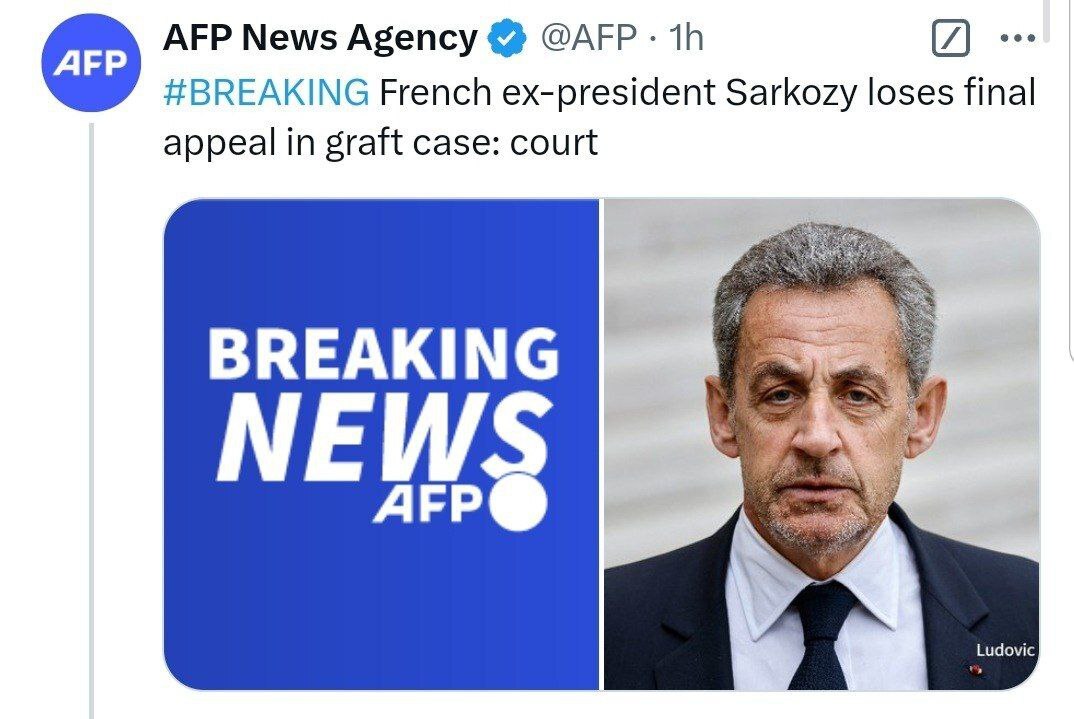The width and height of the screenshot is (1074, 719).
Task: Click the red lapel pin on the suit
Action: [976, 669]
